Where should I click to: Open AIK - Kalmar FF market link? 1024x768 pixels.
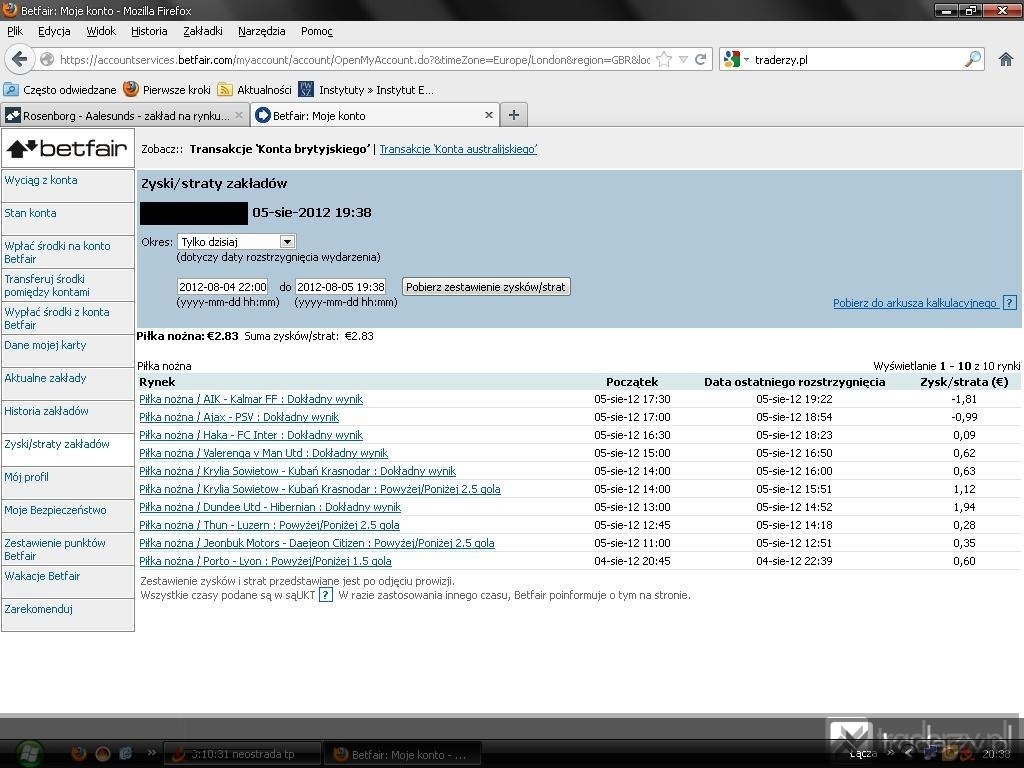(251, 399)
